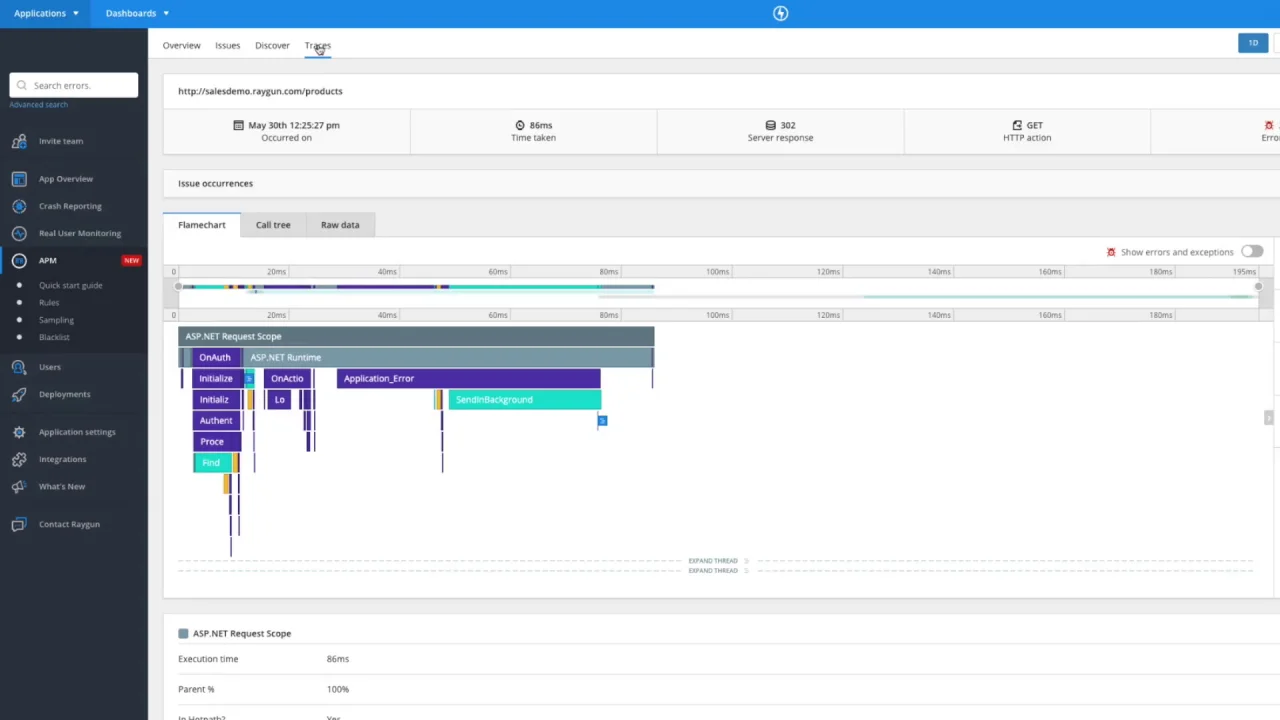Click the server icon beside 302
This screenshot has height=720, width=1280.
[770, 125]
